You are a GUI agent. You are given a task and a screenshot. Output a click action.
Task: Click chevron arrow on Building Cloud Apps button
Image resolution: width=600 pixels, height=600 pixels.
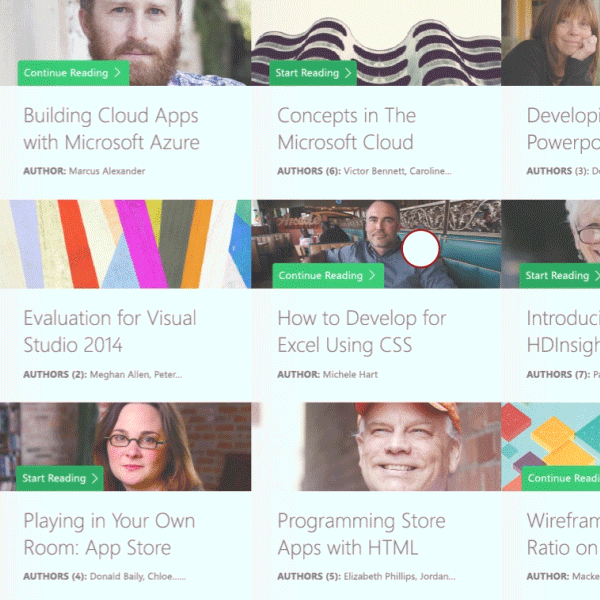pyautogui.click(x=117, y=73)
